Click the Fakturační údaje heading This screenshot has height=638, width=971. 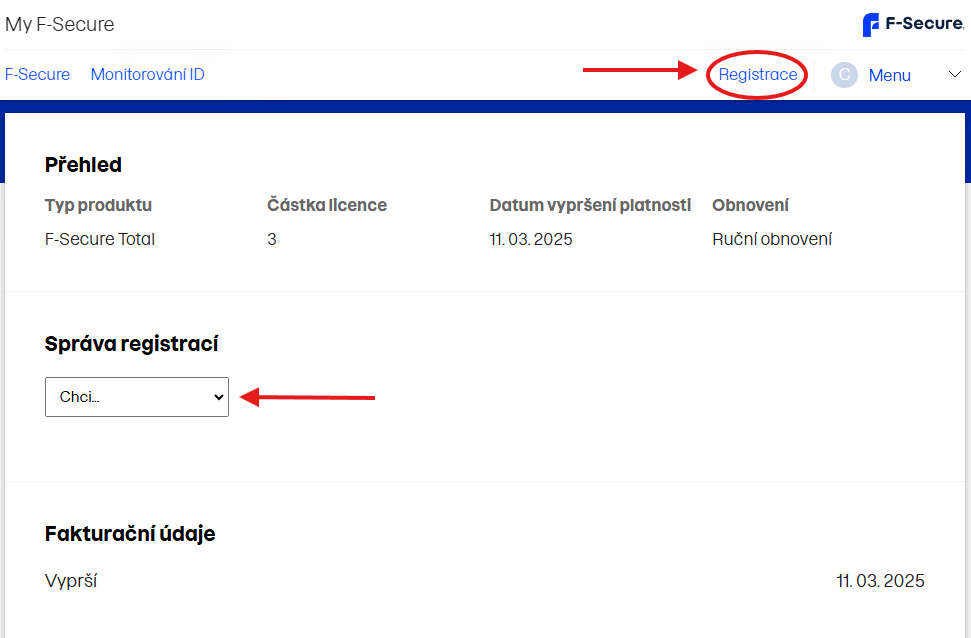click(x=130, y=533)
